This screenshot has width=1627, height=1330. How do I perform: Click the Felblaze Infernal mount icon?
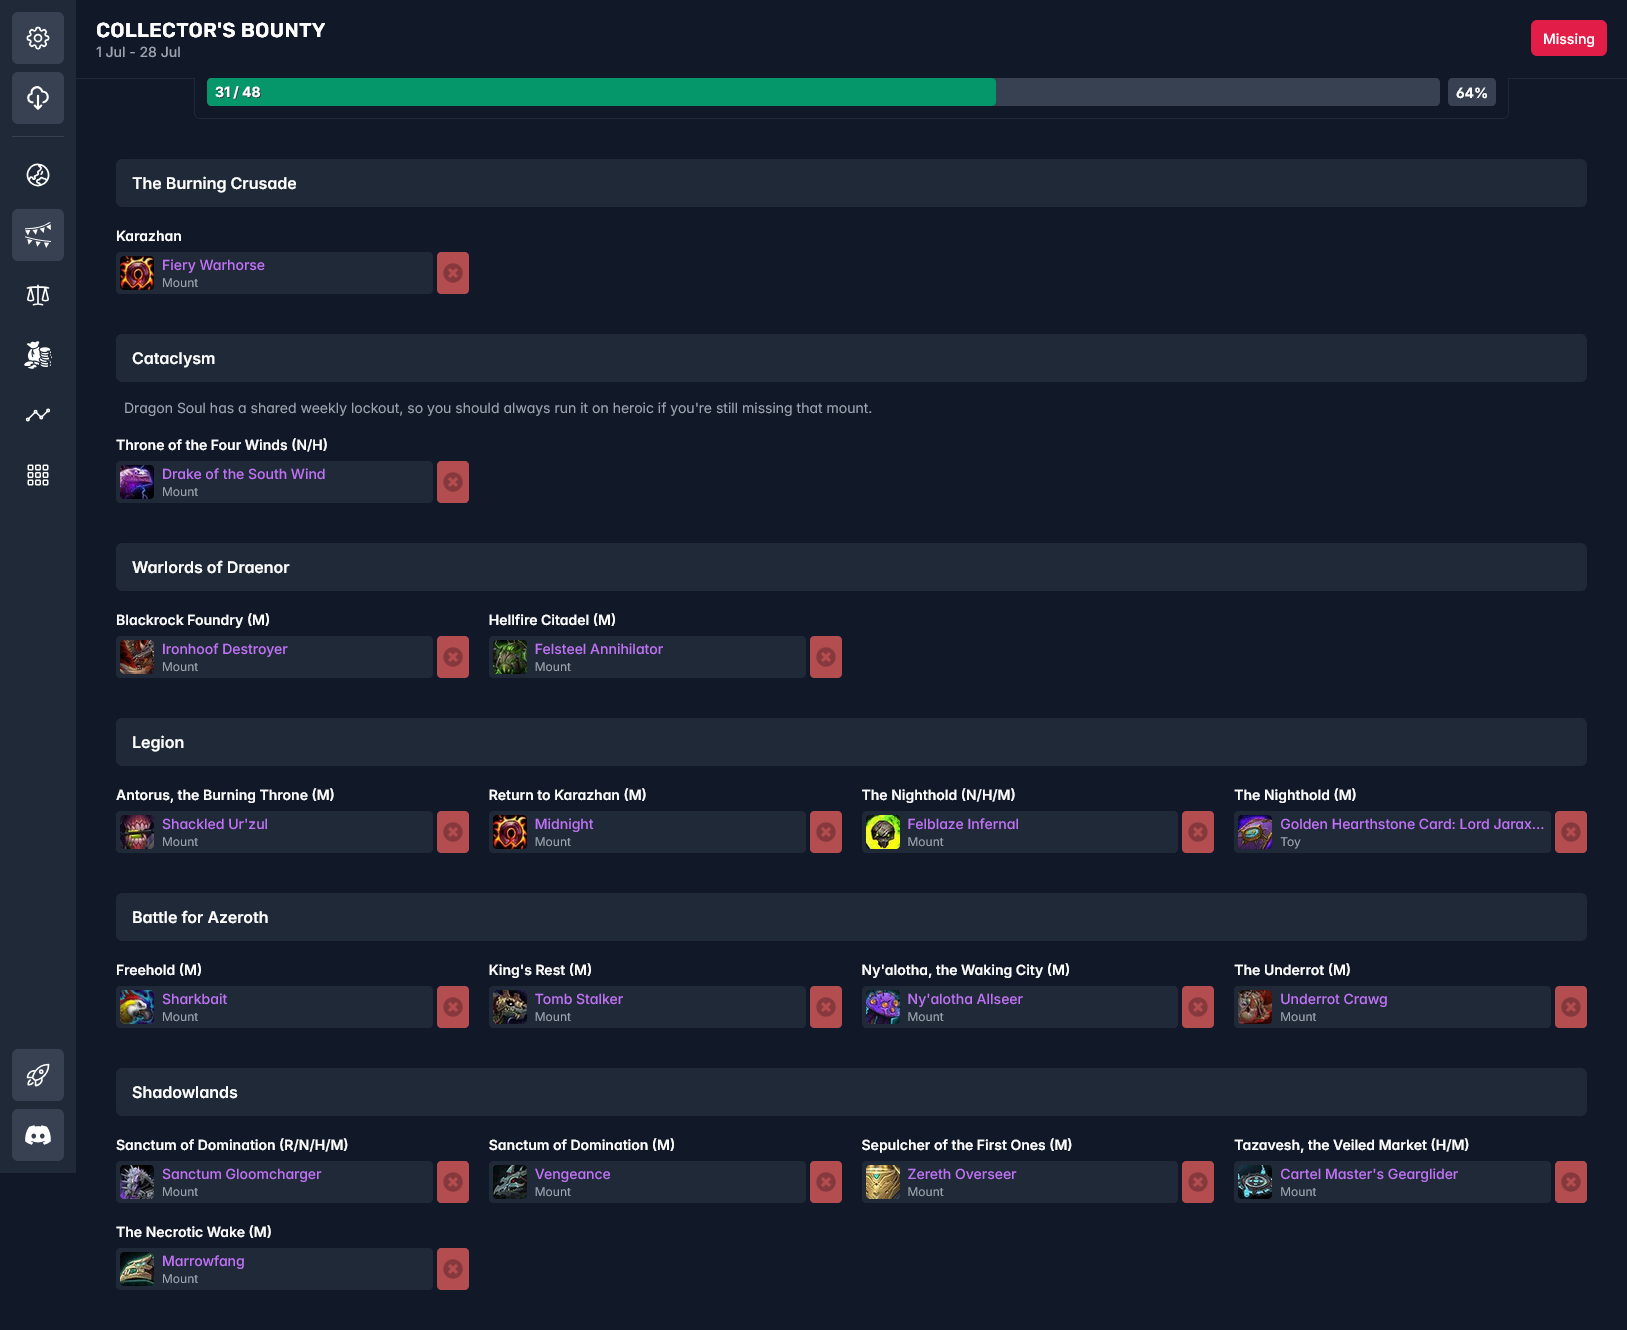coord(883,832)
